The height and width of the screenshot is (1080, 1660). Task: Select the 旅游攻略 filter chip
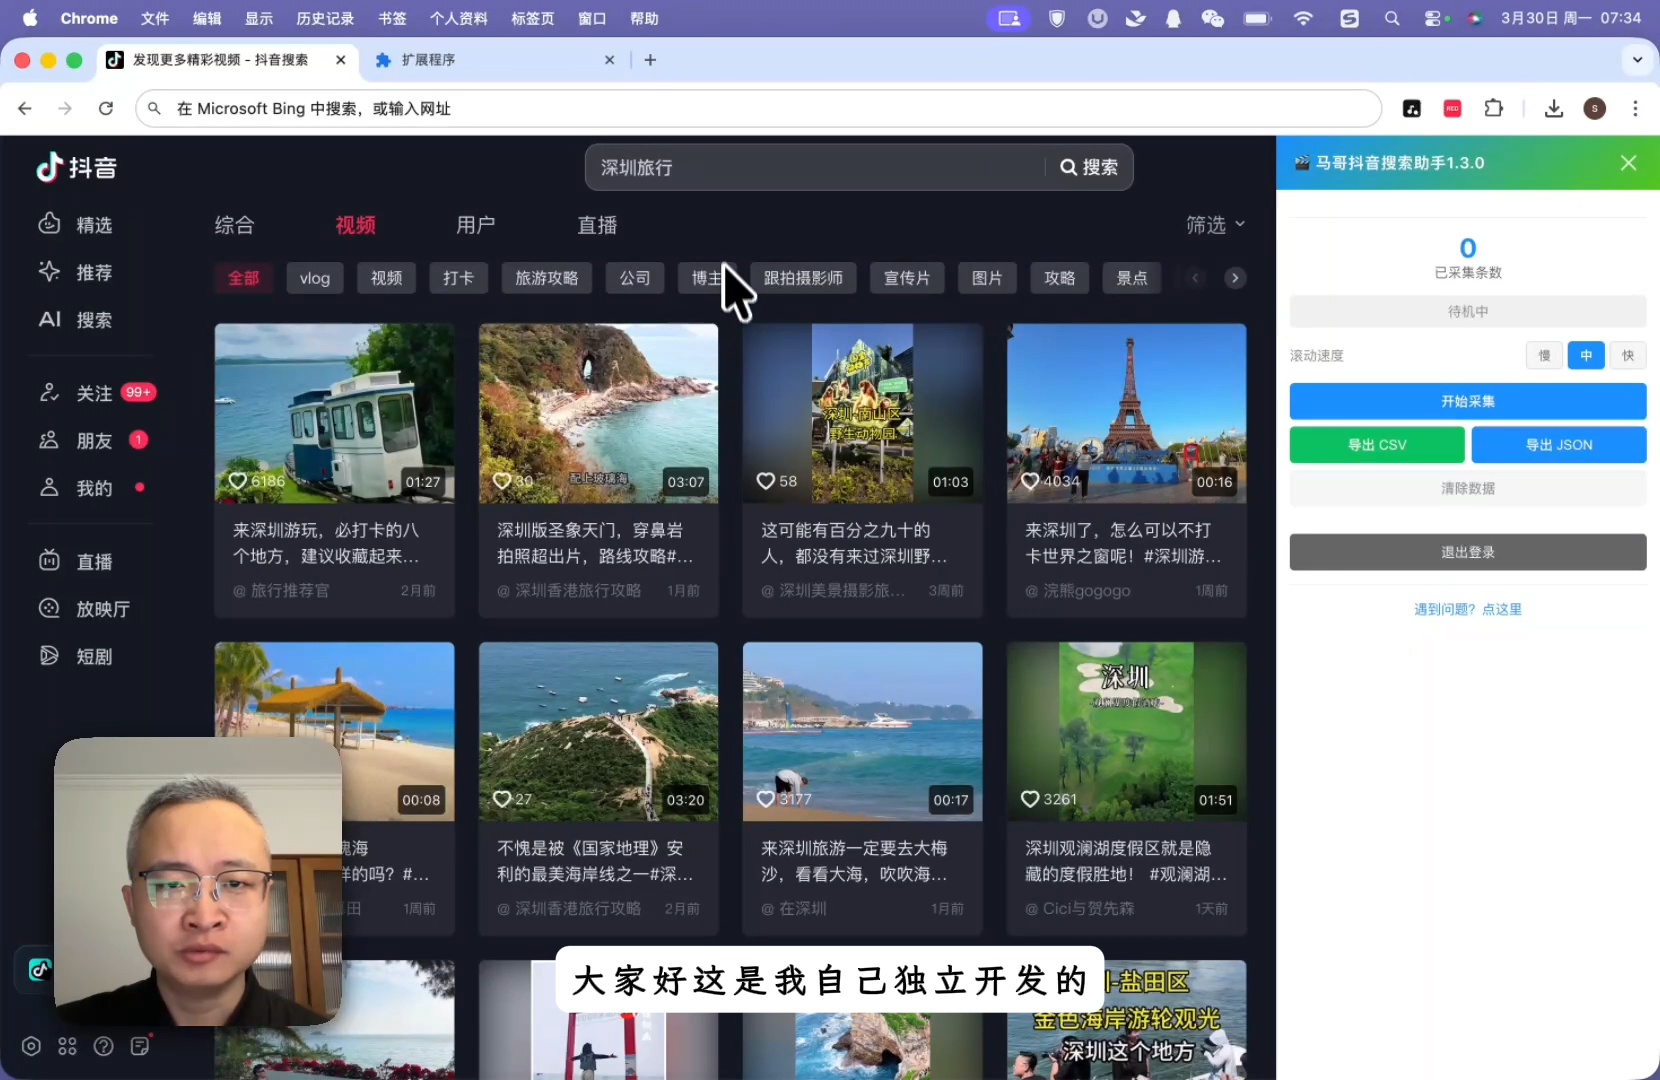coord(547,278)
